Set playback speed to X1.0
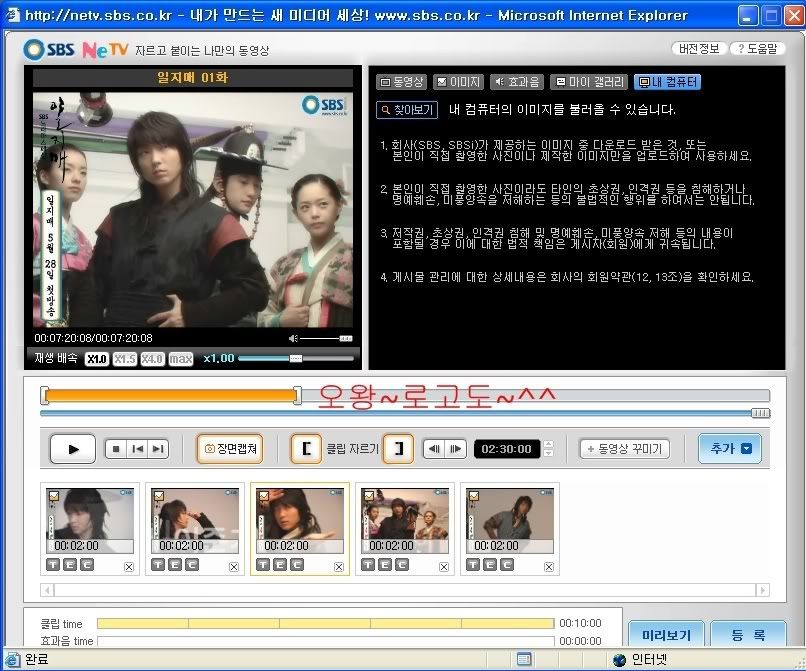This screenshot has width=806, height=671. [x=97, y=359]
